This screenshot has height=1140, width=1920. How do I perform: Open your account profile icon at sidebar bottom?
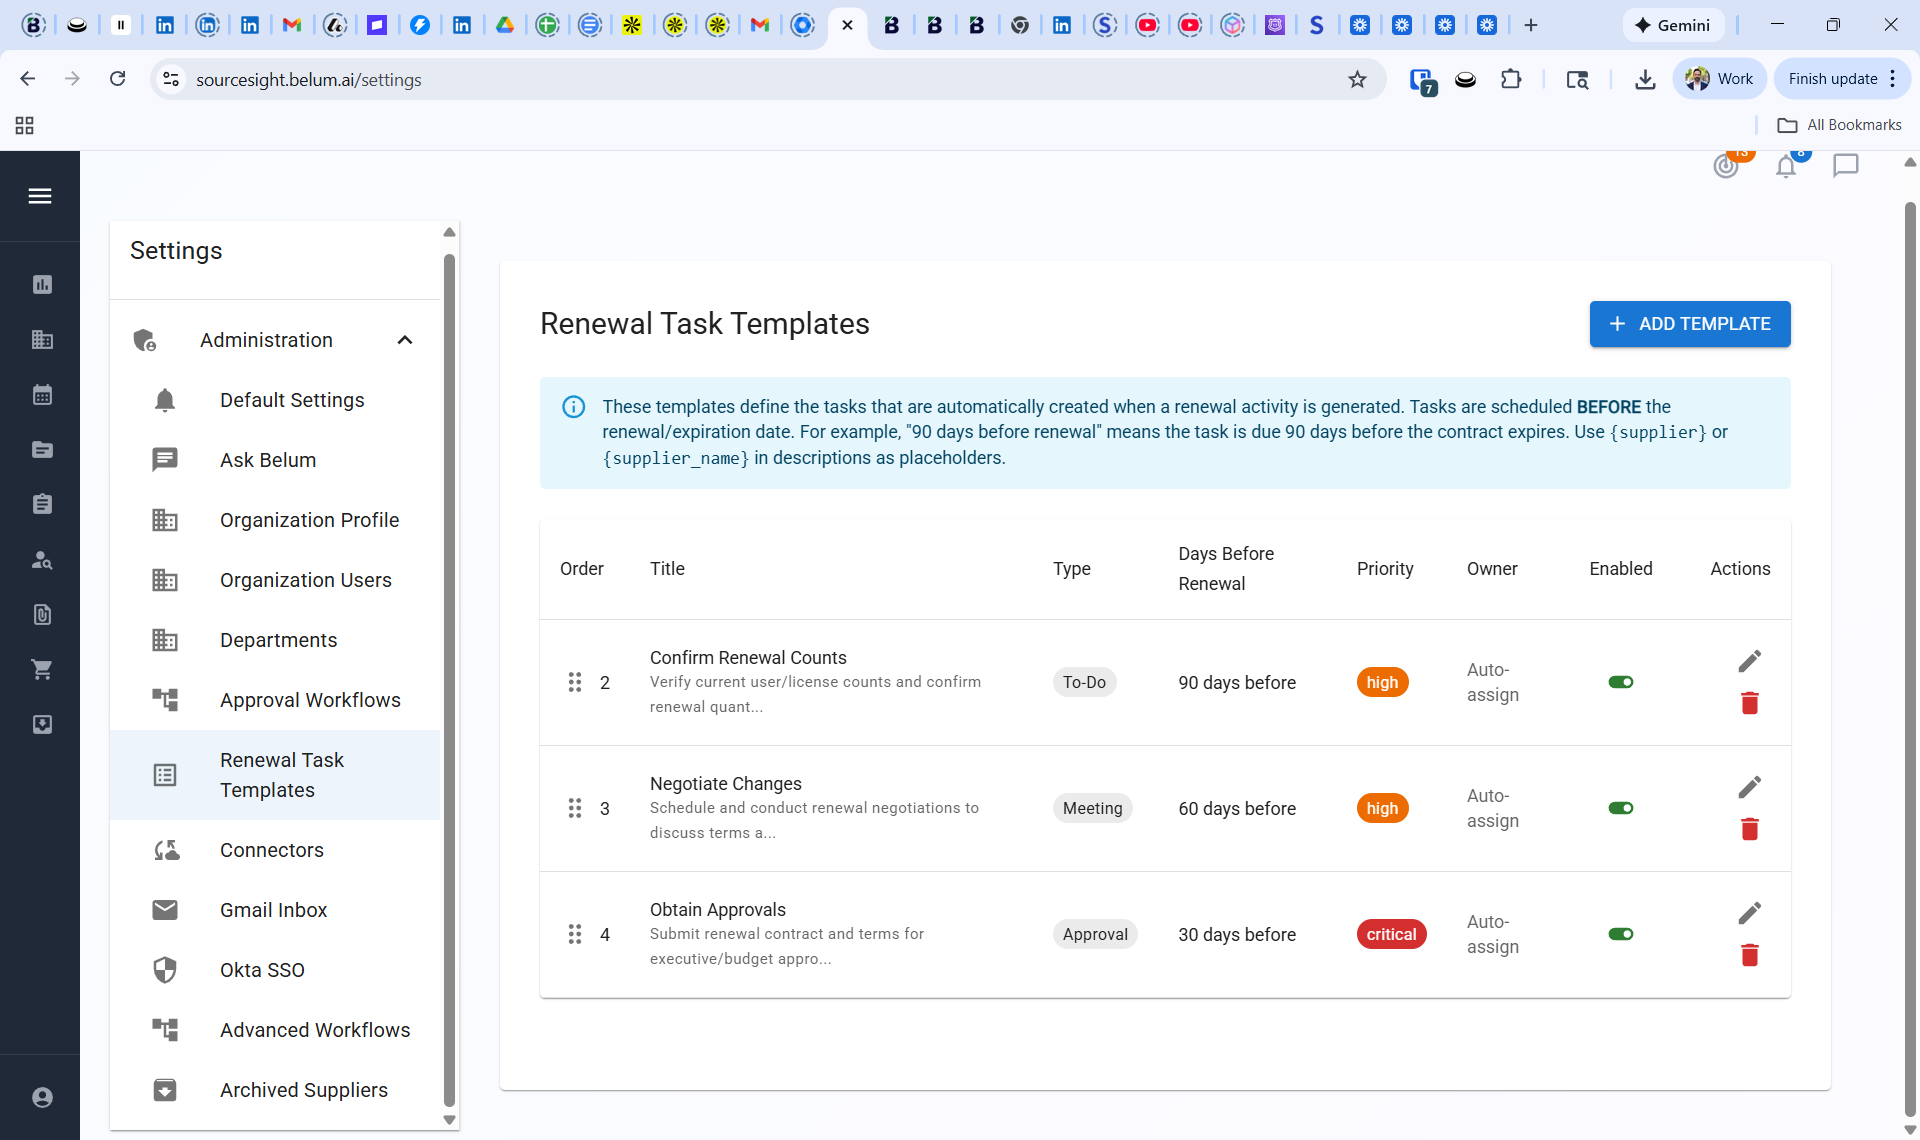[42, 1097]
